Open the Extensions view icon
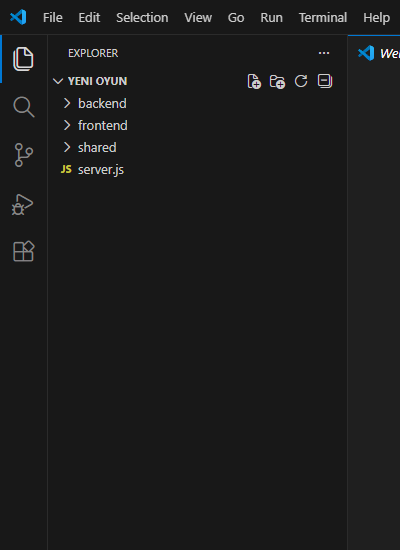This screenshot has width=400, height=550. 24,251
